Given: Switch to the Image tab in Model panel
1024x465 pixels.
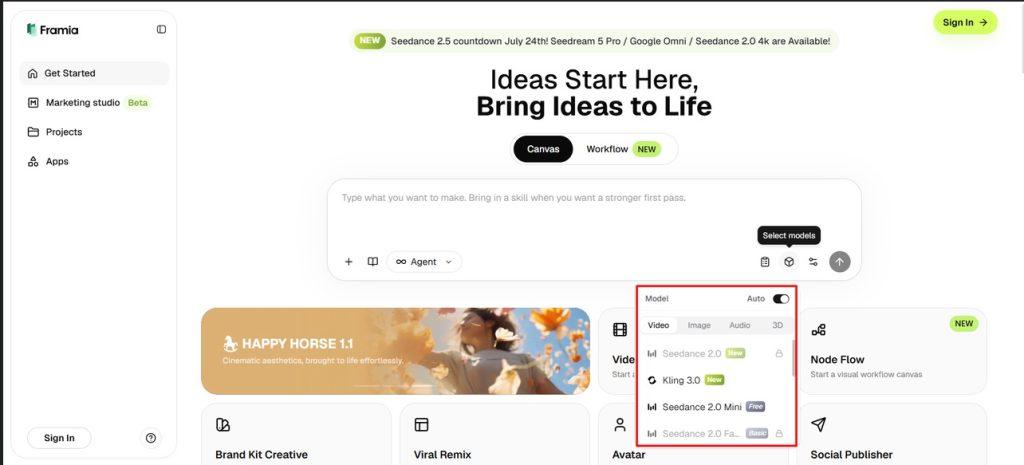Looking at the screenshot, I should click(699, 325).
